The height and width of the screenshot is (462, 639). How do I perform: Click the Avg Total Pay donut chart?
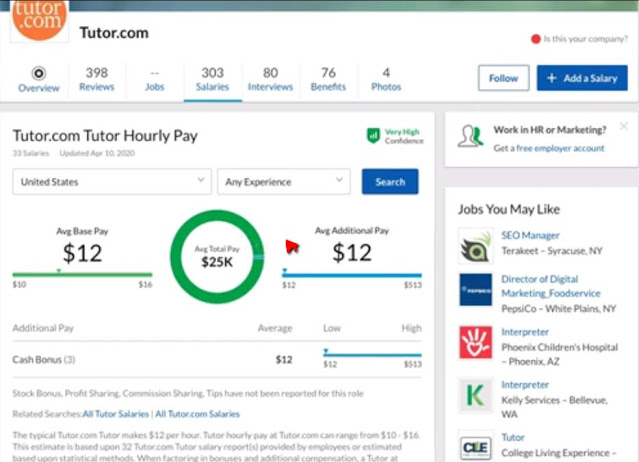coord(217,257)
